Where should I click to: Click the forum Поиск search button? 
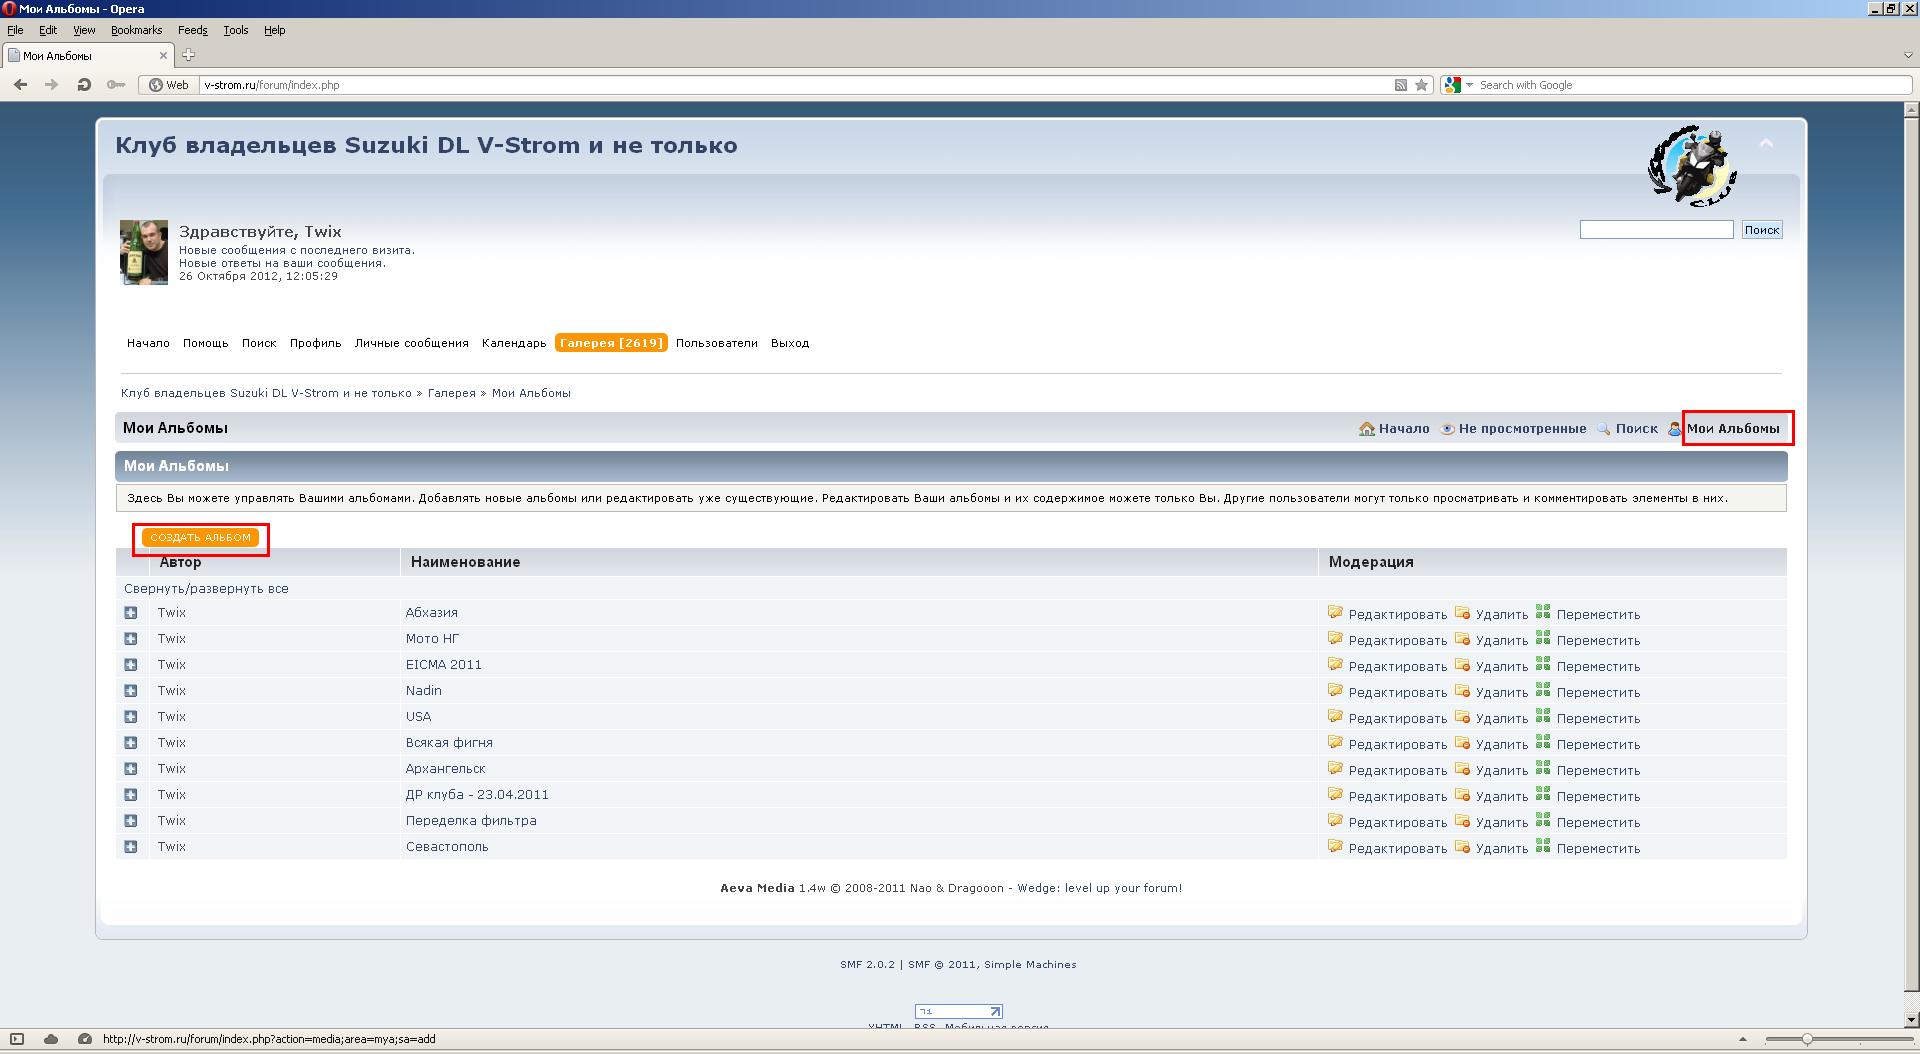pyautogui.click(x=1761, y=230)
